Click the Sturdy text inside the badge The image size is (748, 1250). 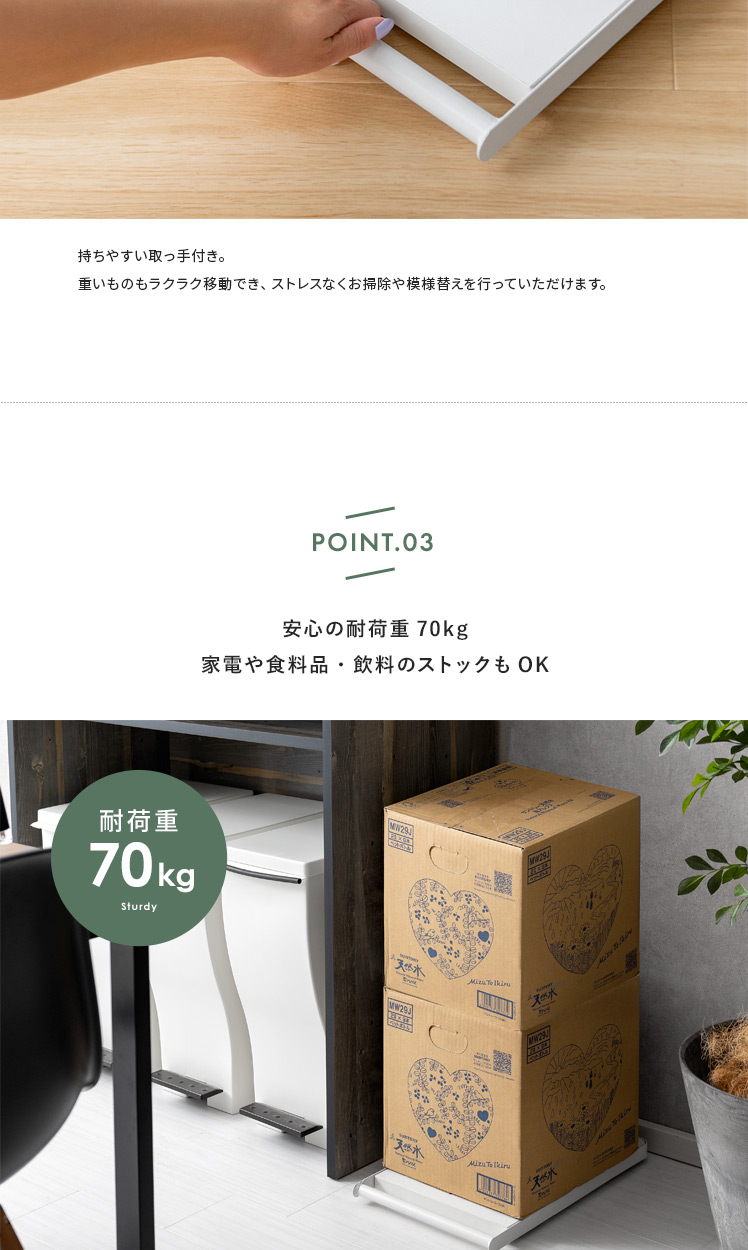tap(139, 908)
